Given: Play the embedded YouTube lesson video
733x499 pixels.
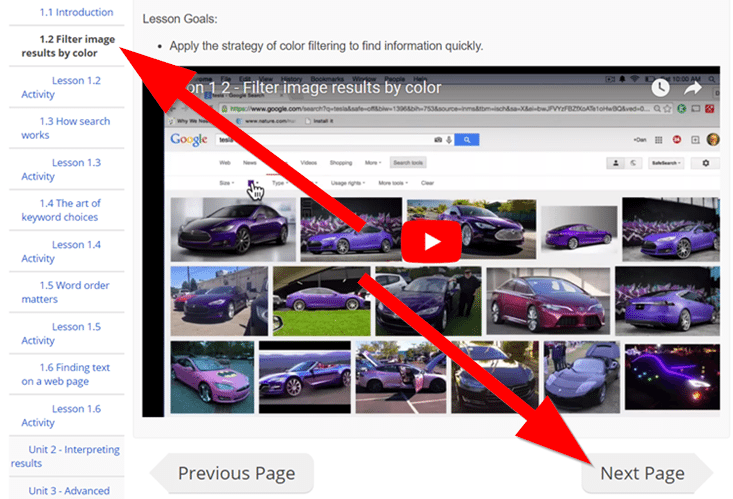Looking at the screenshot, I should tap(431, 241).
